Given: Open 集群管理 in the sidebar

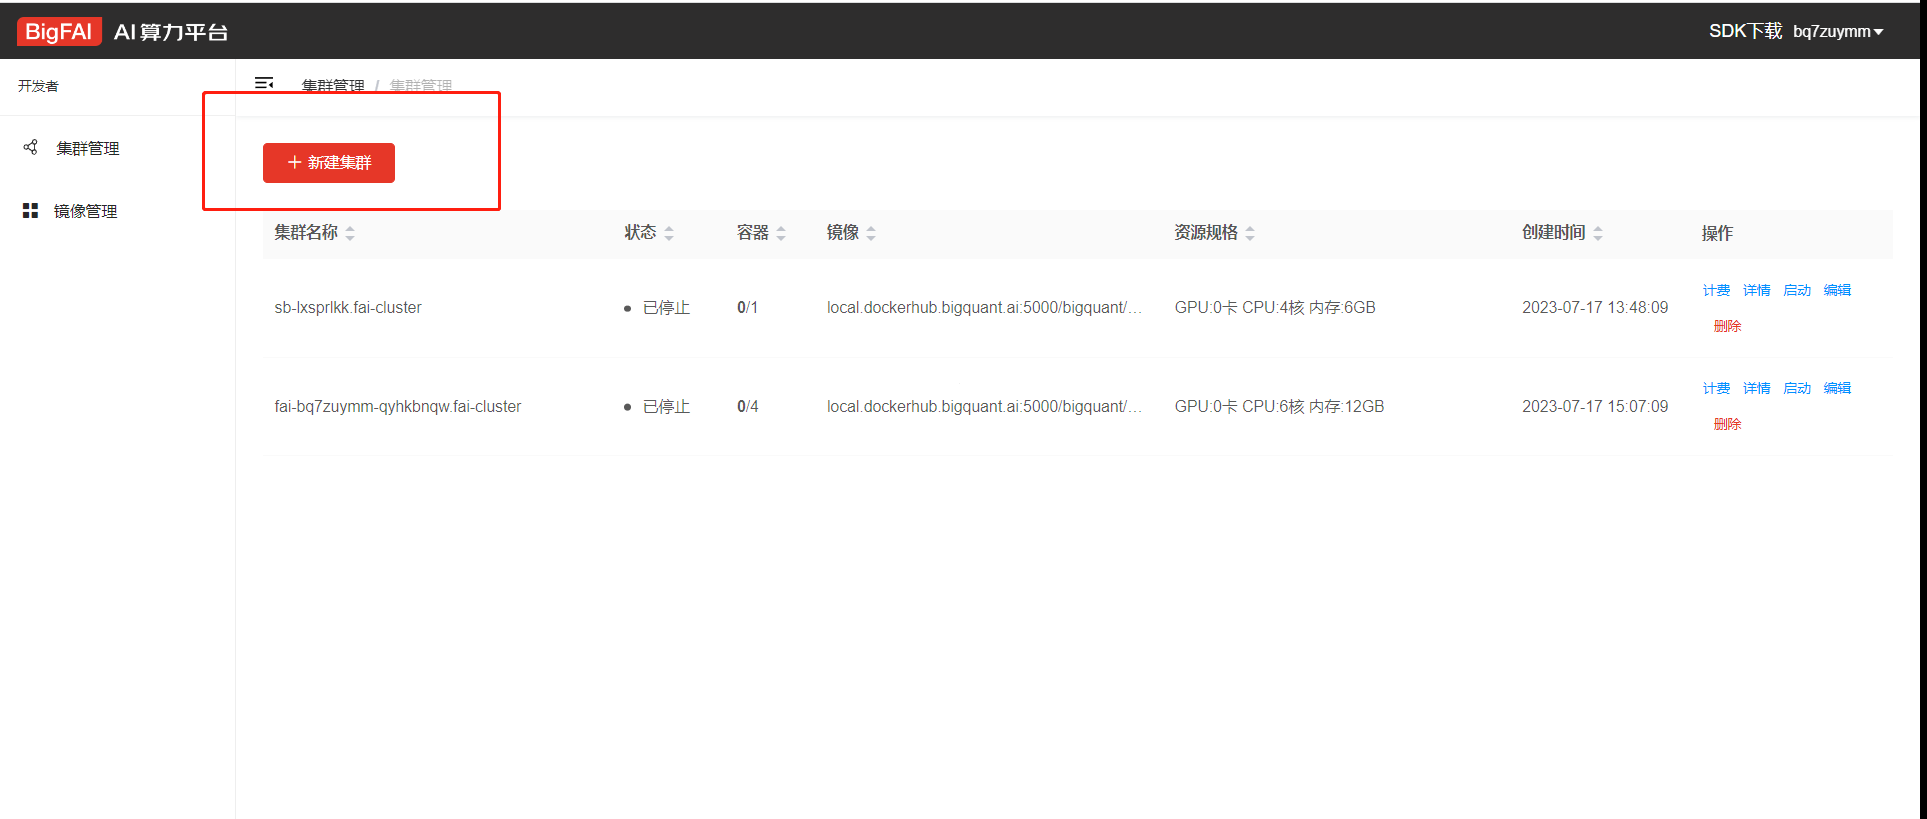Looking at the screenshot, I should 88,149.
